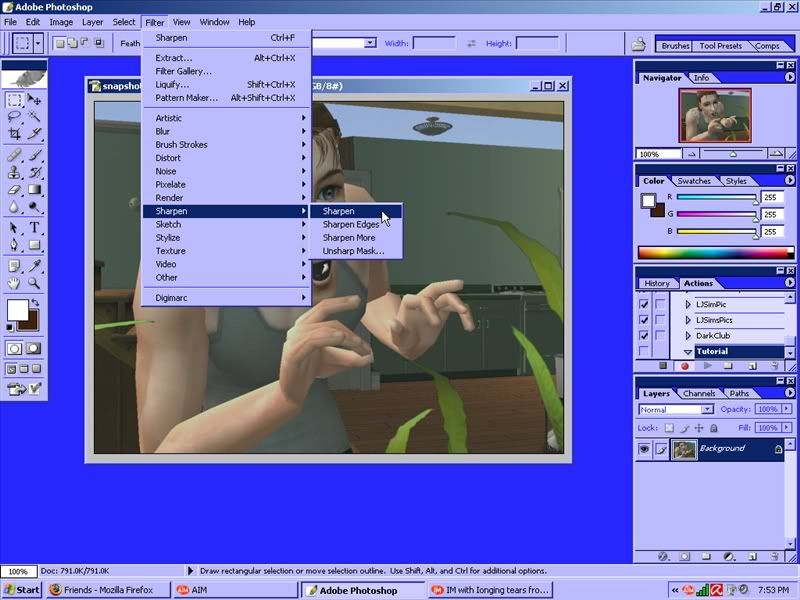Image resolution: width=800 pixels, height=600 pixels.
Task: Toggle the LJSimsPics action checkbox
Action: [x=644, y=320]
